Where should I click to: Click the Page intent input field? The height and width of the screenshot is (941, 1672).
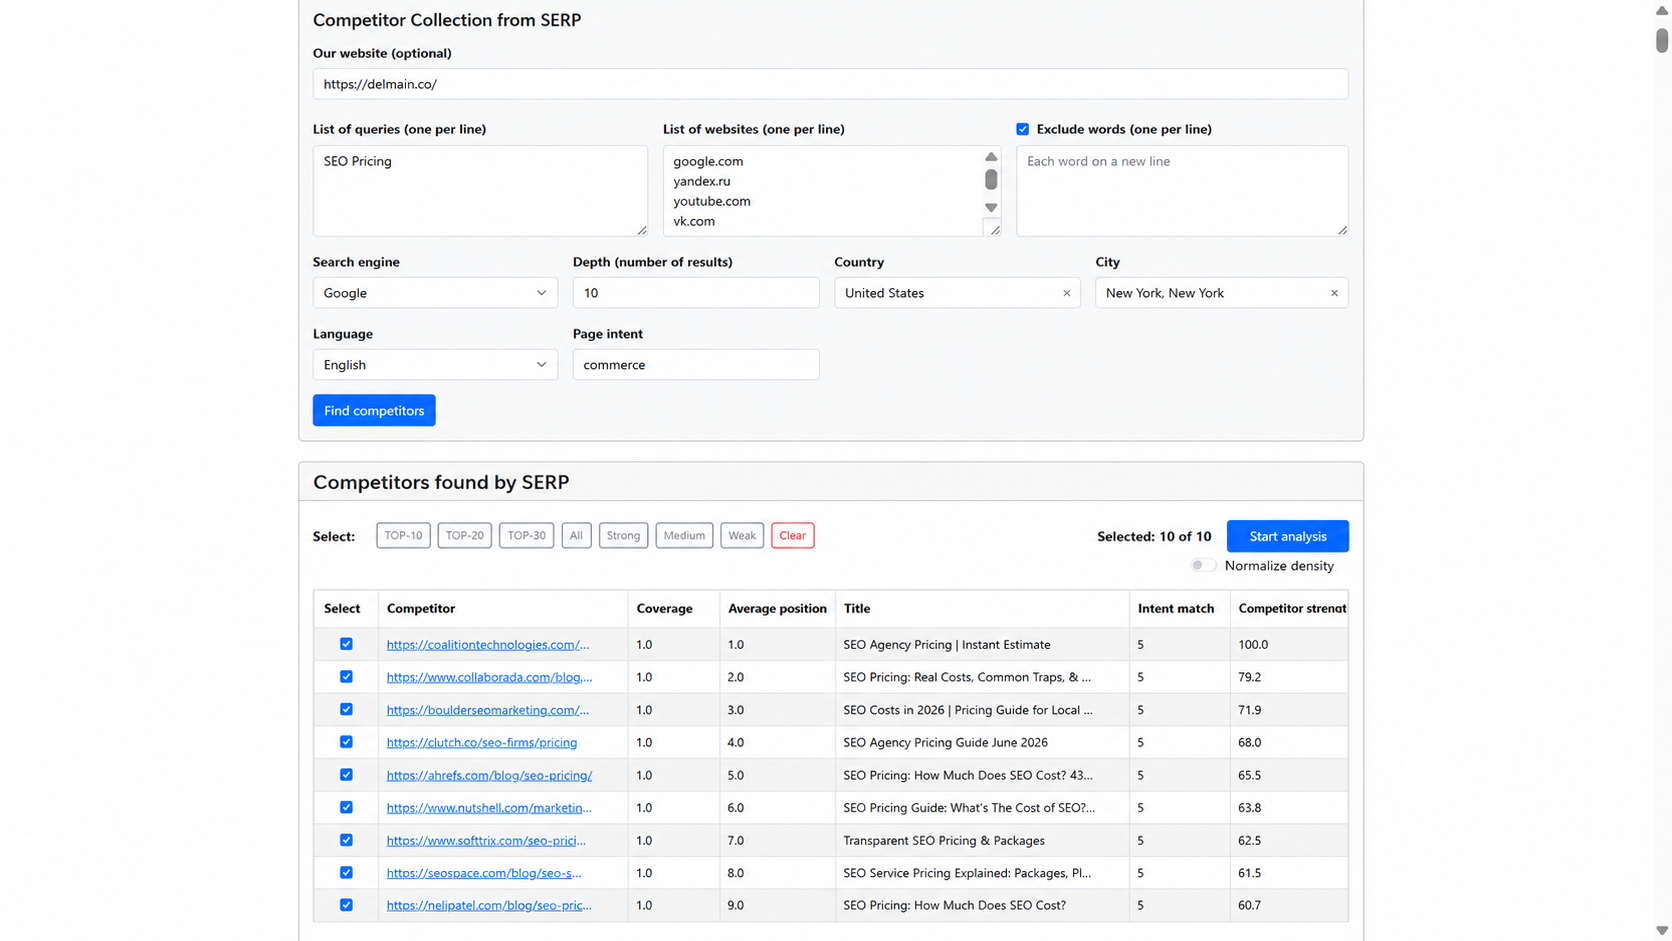pos(696,365)
